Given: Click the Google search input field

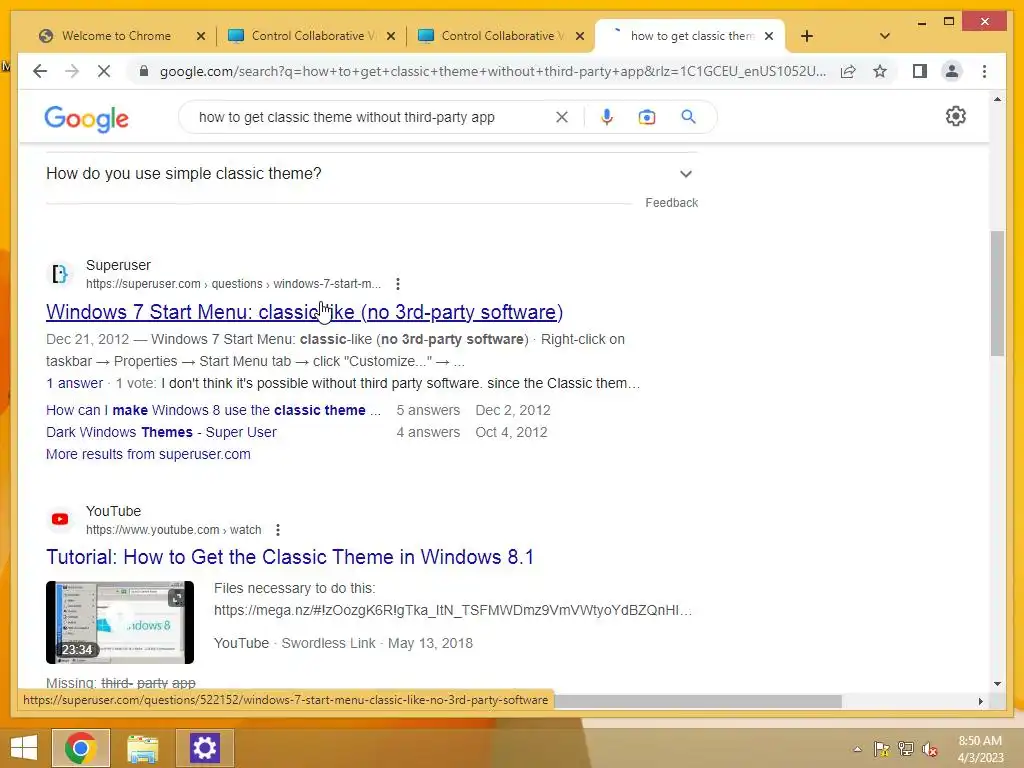Looking at the screenshot, I should pos(372,117).
